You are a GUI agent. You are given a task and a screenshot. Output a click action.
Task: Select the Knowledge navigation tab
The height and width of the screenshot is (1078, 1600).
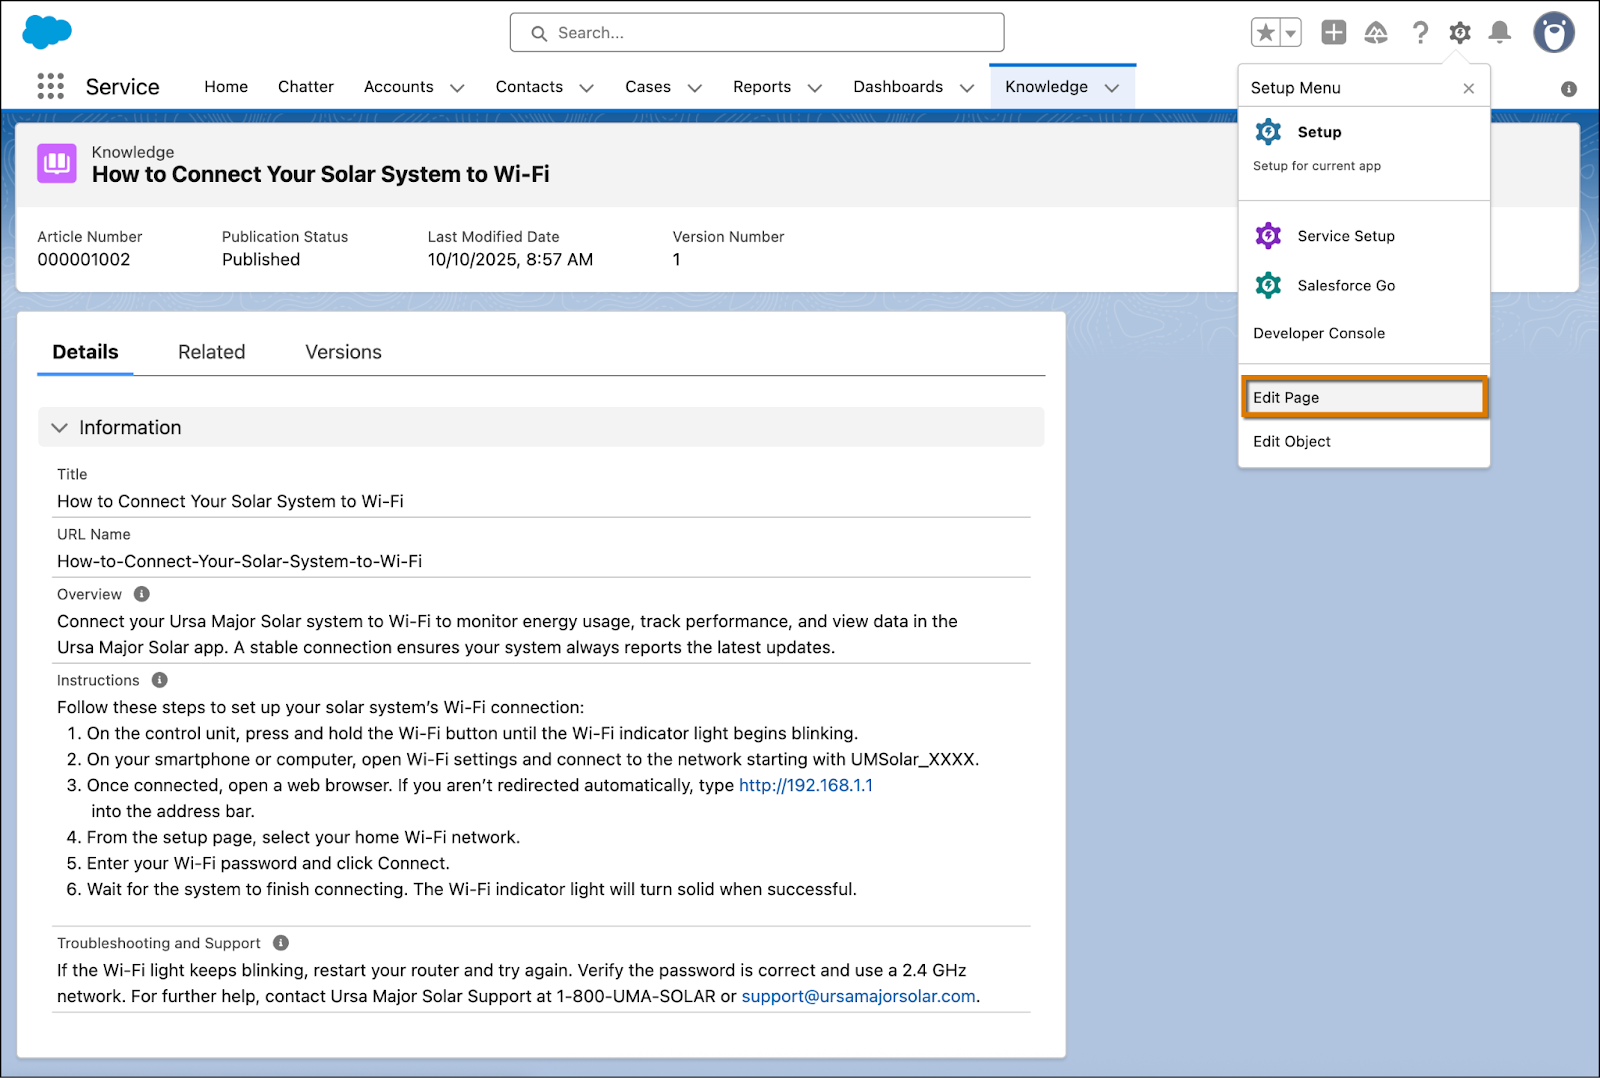click(1046, 87)
